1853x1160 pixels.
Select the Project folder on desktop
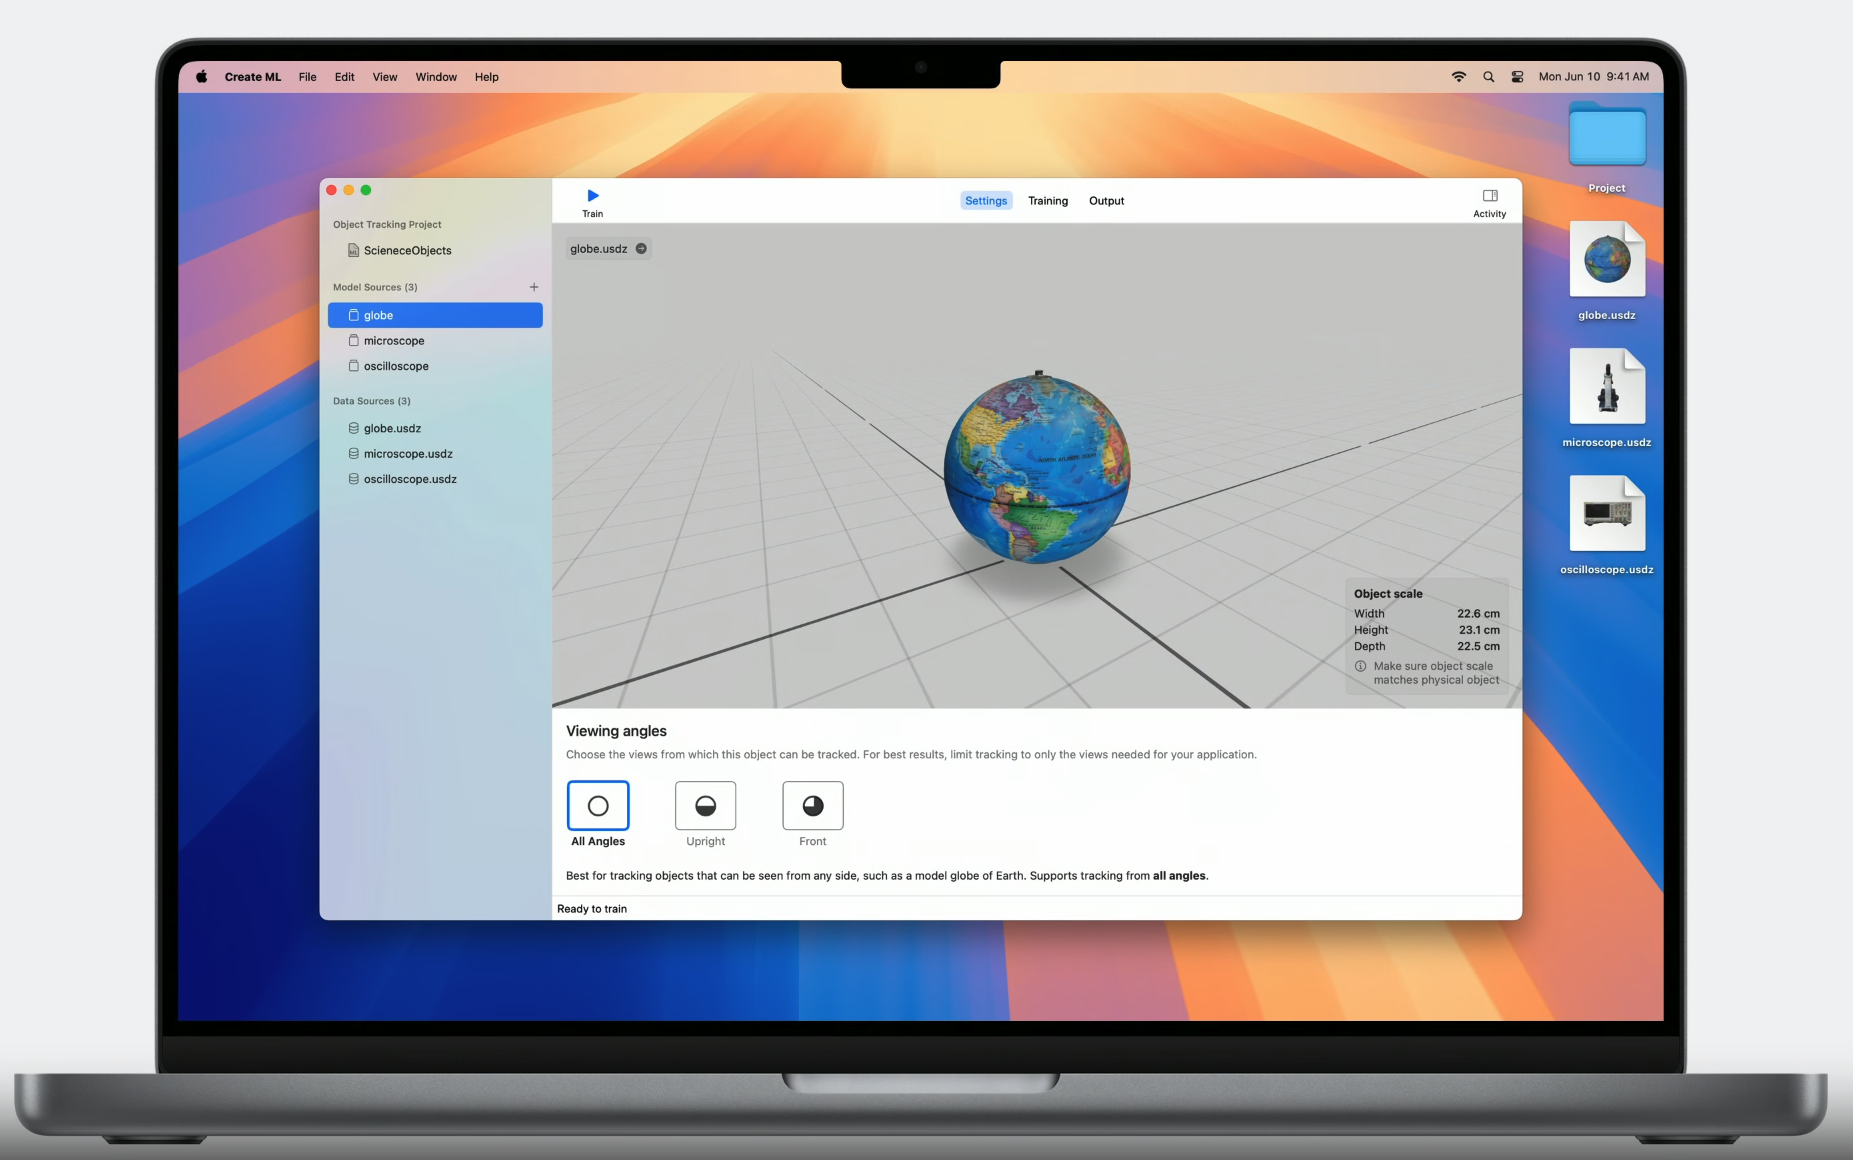1607,135
